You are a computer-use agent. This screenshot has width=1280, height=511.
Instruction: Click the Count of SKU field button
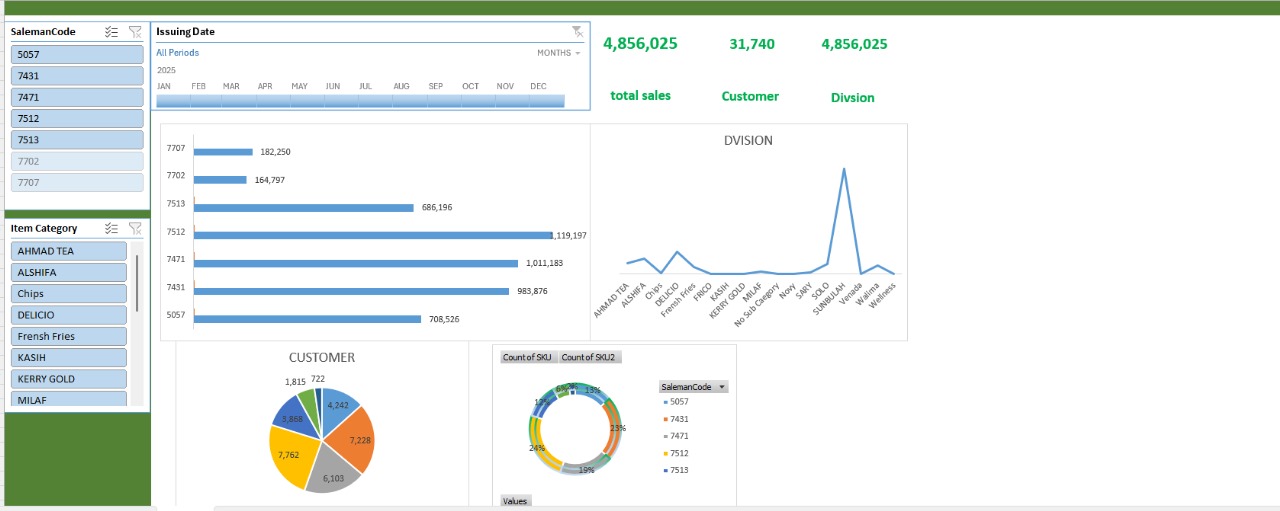point(527,357)
